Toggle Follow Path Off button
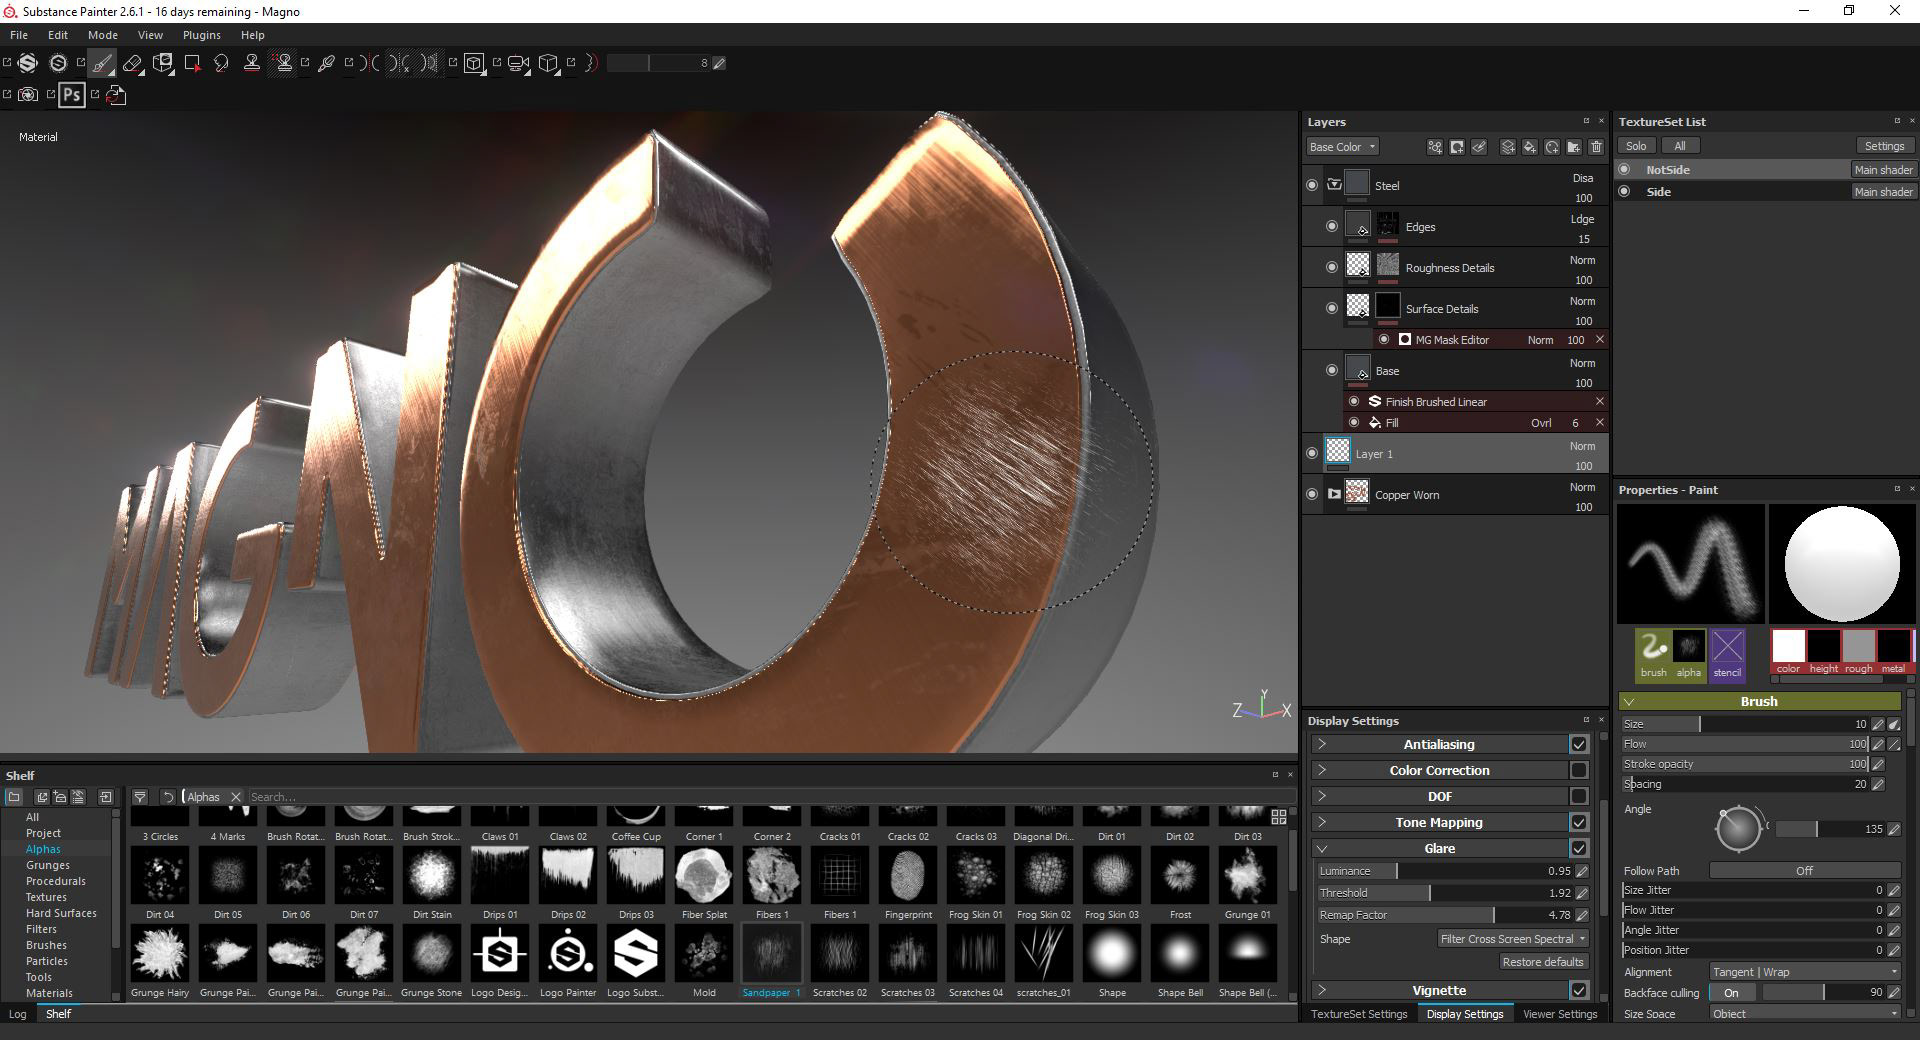Viewport: 1920px width, 1040px height. (1804, 871)
